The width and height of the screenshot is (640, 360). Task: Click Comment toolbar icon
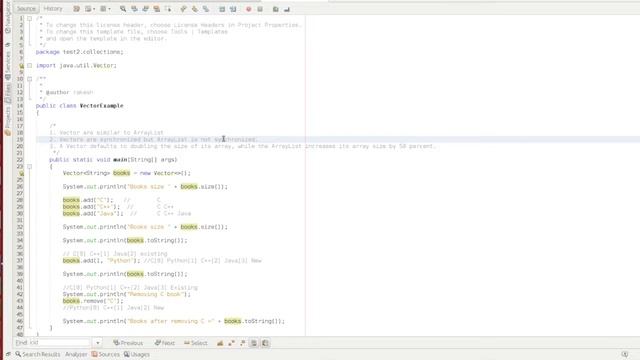276,9
